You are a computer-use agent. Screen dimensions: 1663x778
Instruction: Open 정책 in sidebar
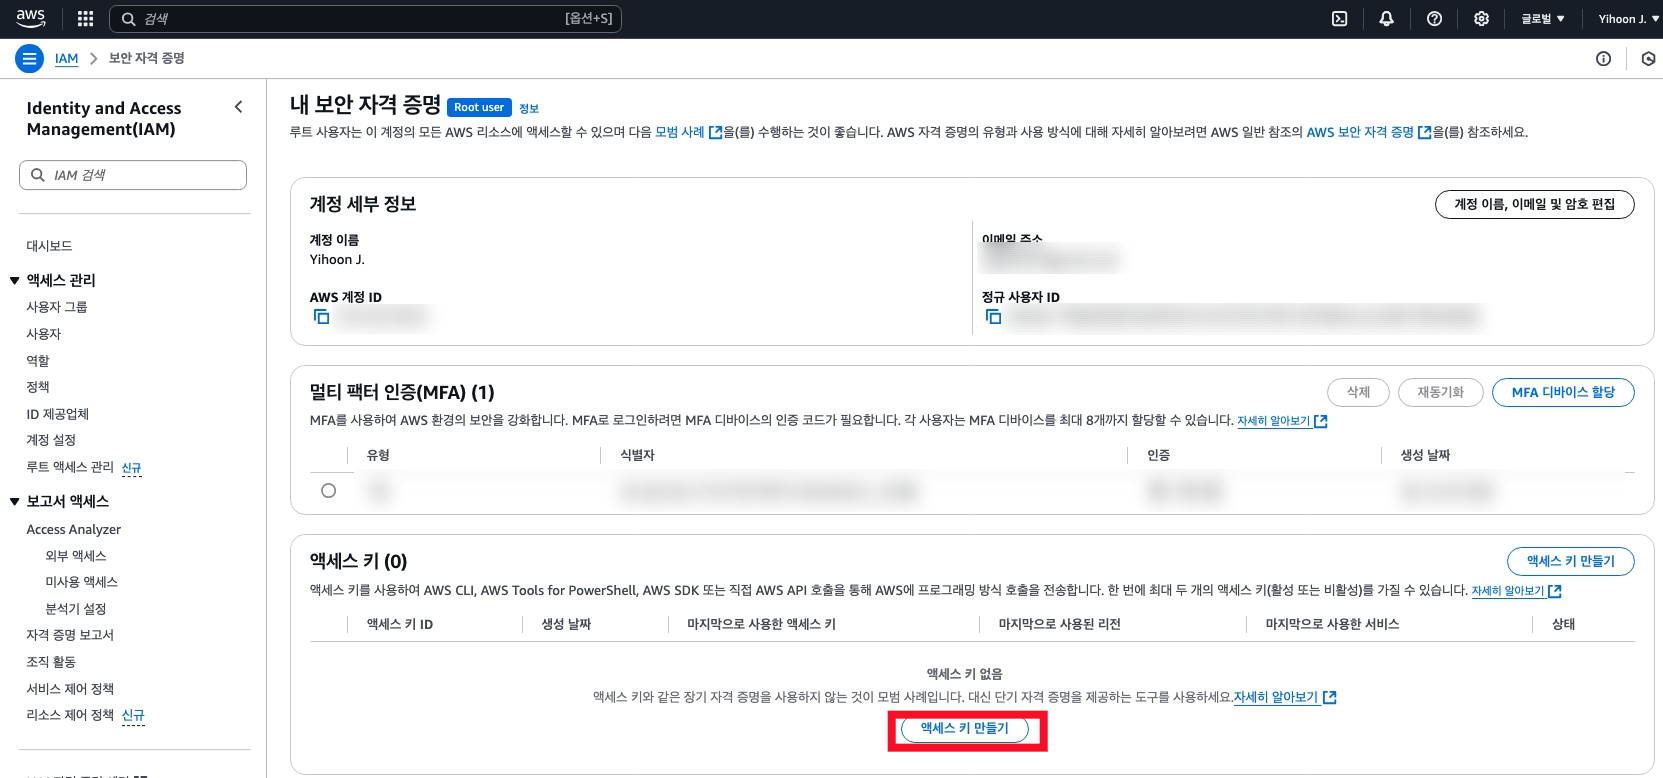(x=38, y=387)
